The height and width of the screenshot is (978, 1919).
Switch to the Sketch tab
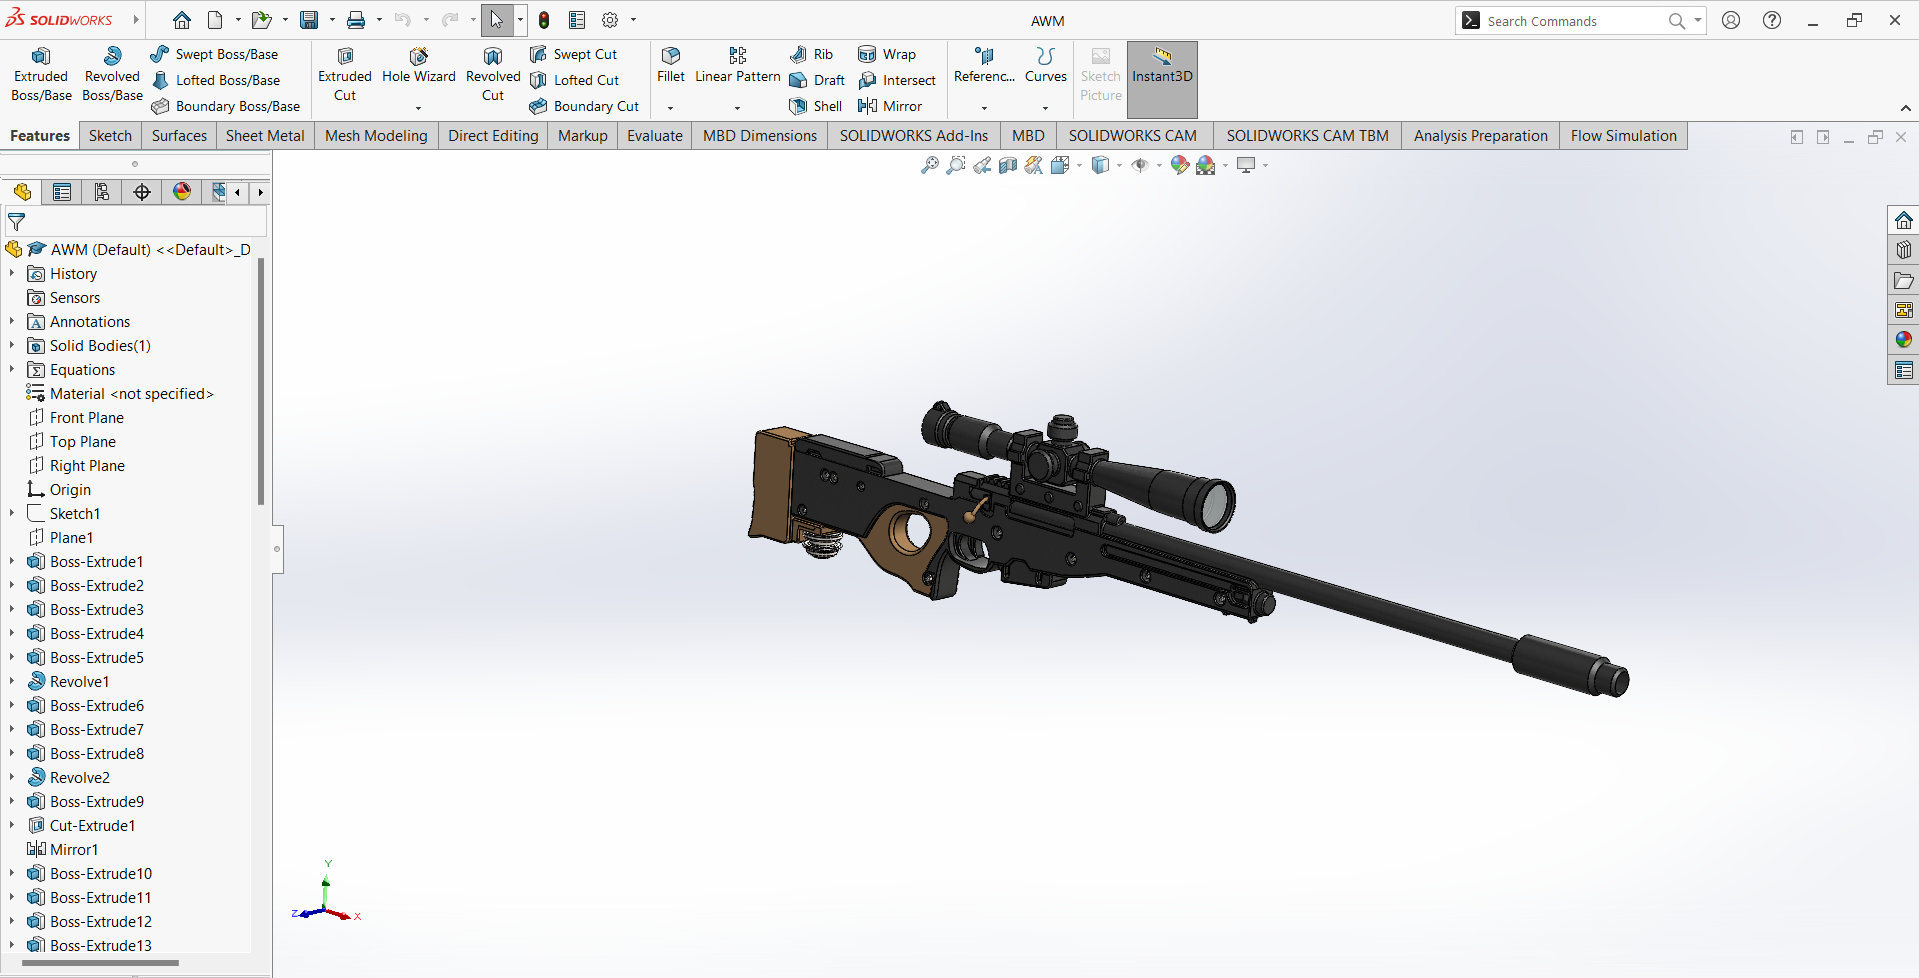(110, 136)
